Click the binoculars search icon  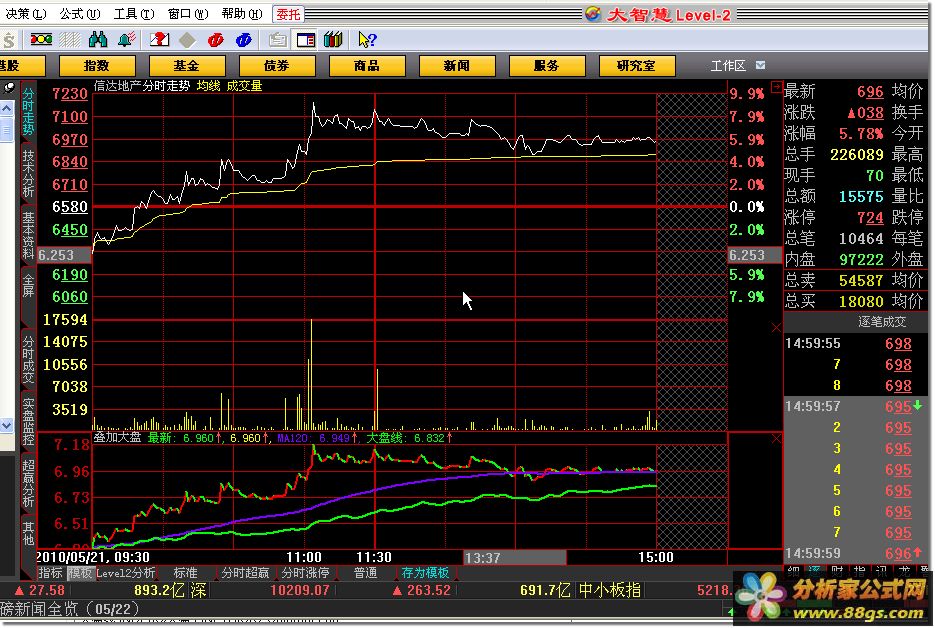tap(98, 40)
